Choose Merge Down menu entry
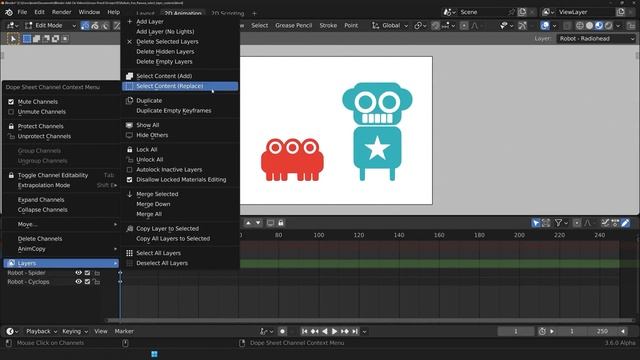The height and width of the screenshot is (360, 640). 180,204
